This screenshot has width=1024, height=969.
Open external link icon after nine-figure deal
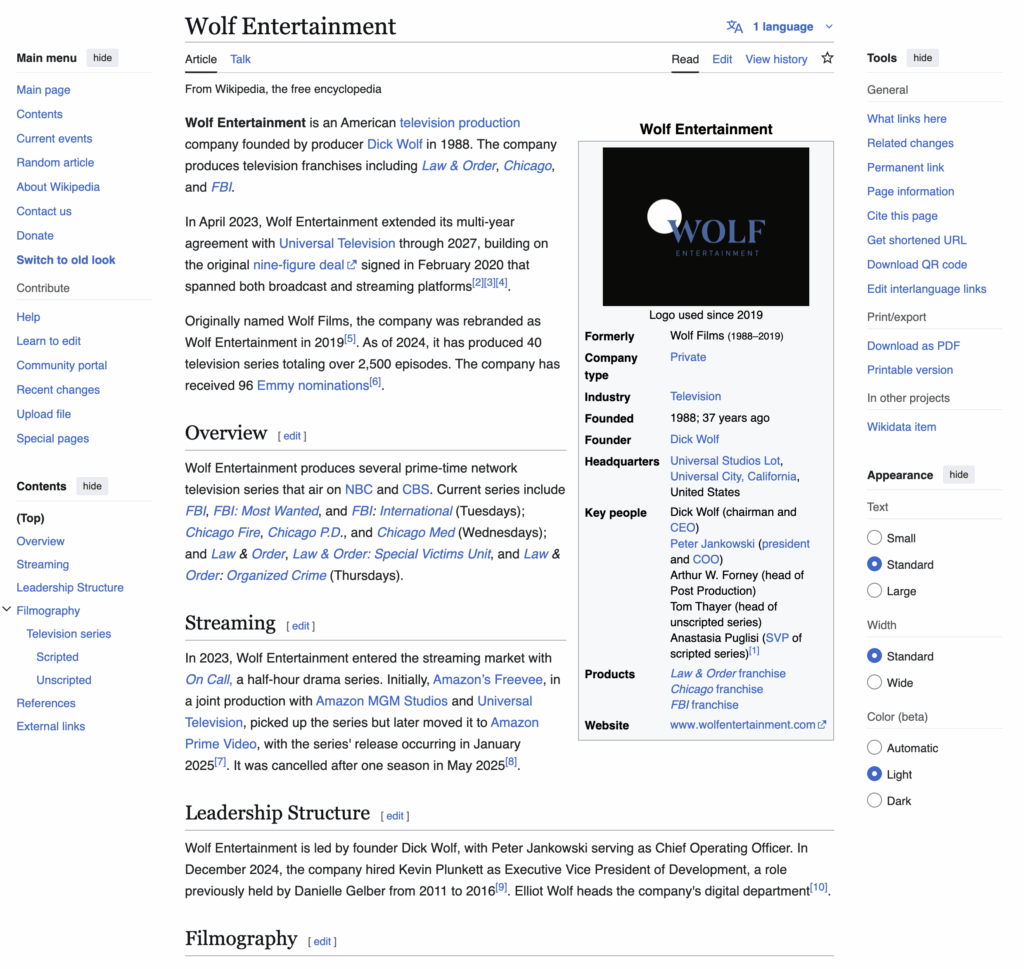pyautogui.click(x=352, y=265)
